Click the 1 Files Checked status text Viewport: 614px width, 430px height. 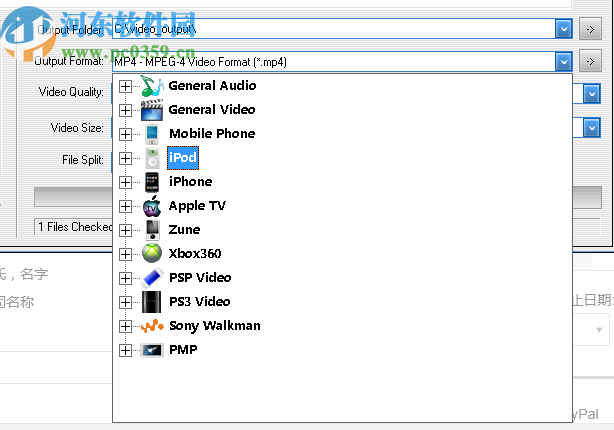point(75,227)
